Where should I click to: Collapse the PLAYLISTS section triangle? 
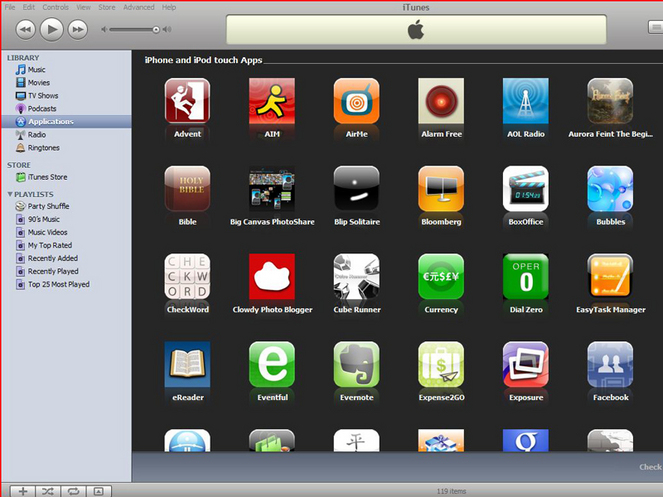(x=10, y=194)
